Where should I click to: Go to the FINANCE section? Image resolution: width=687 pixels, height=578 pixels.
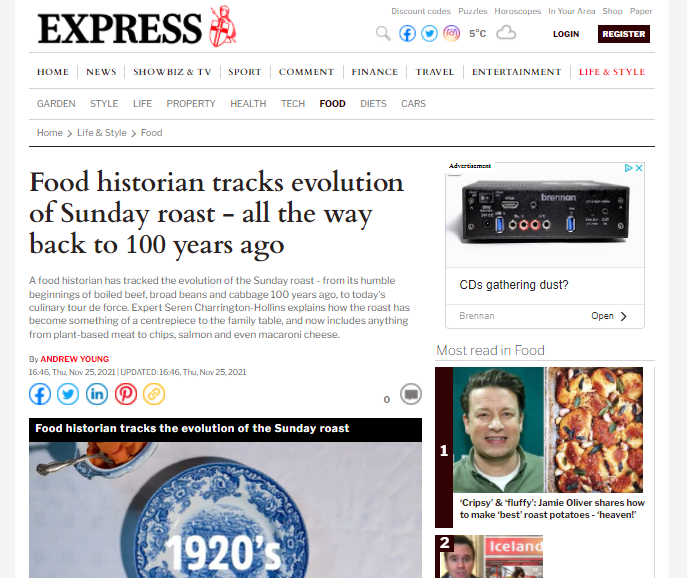375,72
